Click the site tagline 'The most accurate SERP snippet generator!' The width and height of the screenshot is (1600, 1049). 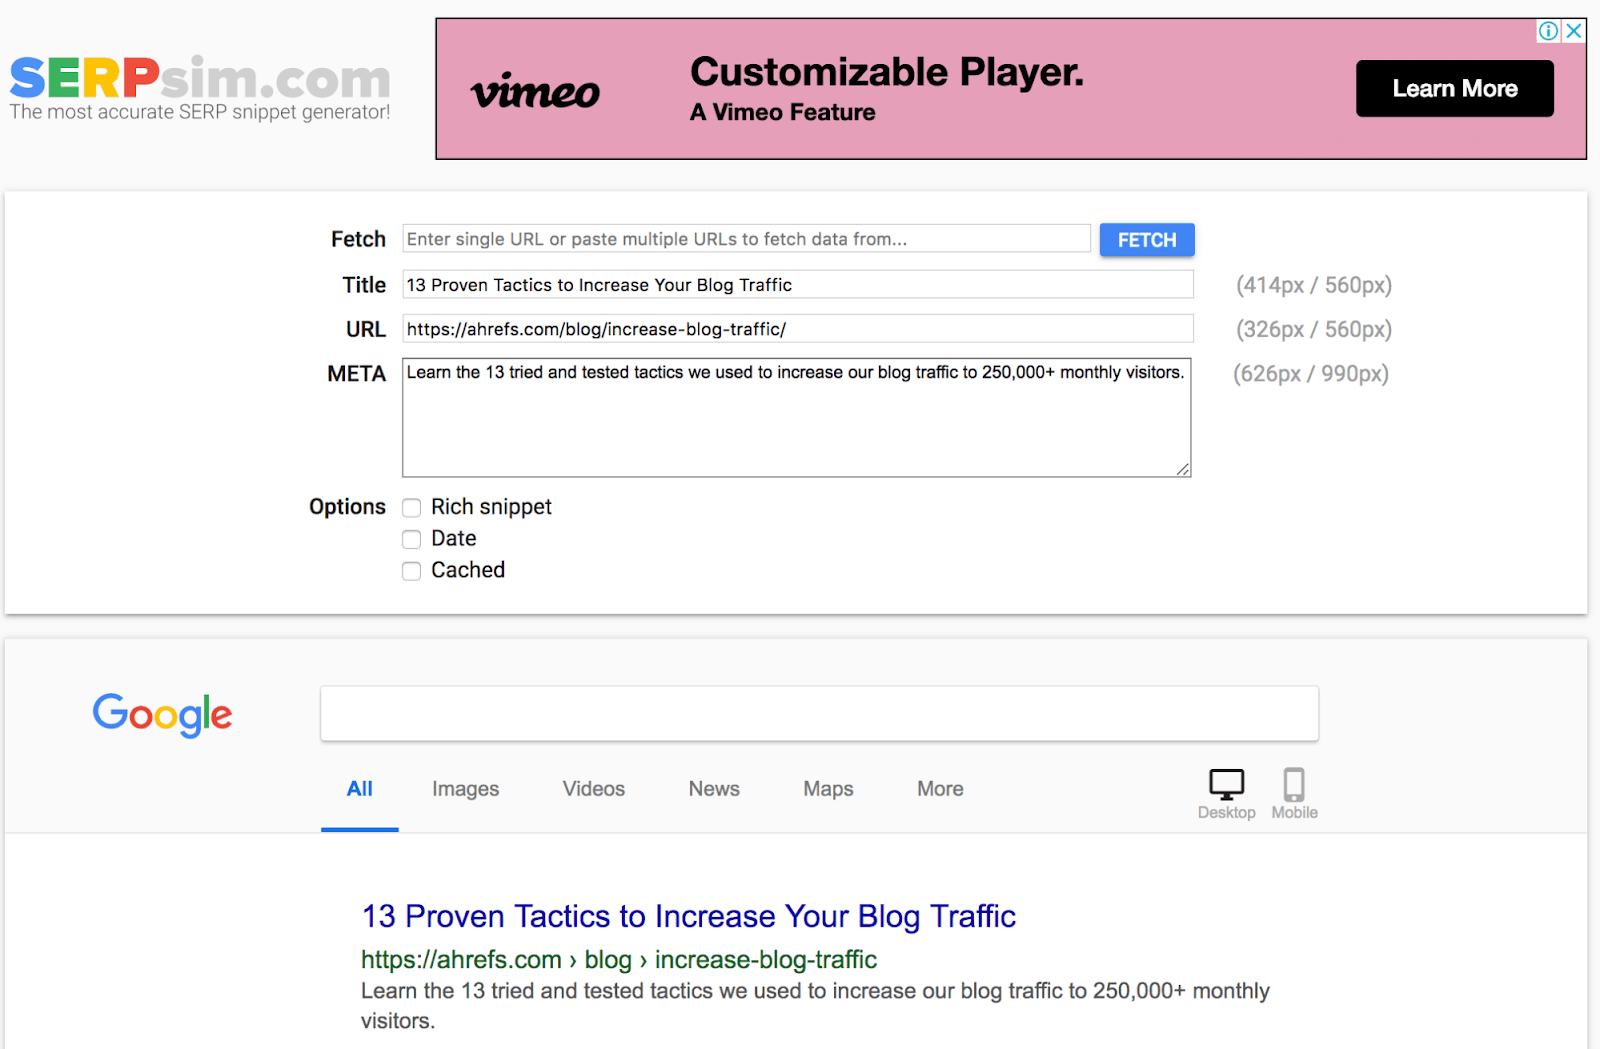pyautogui.click(x=200, y=112)
